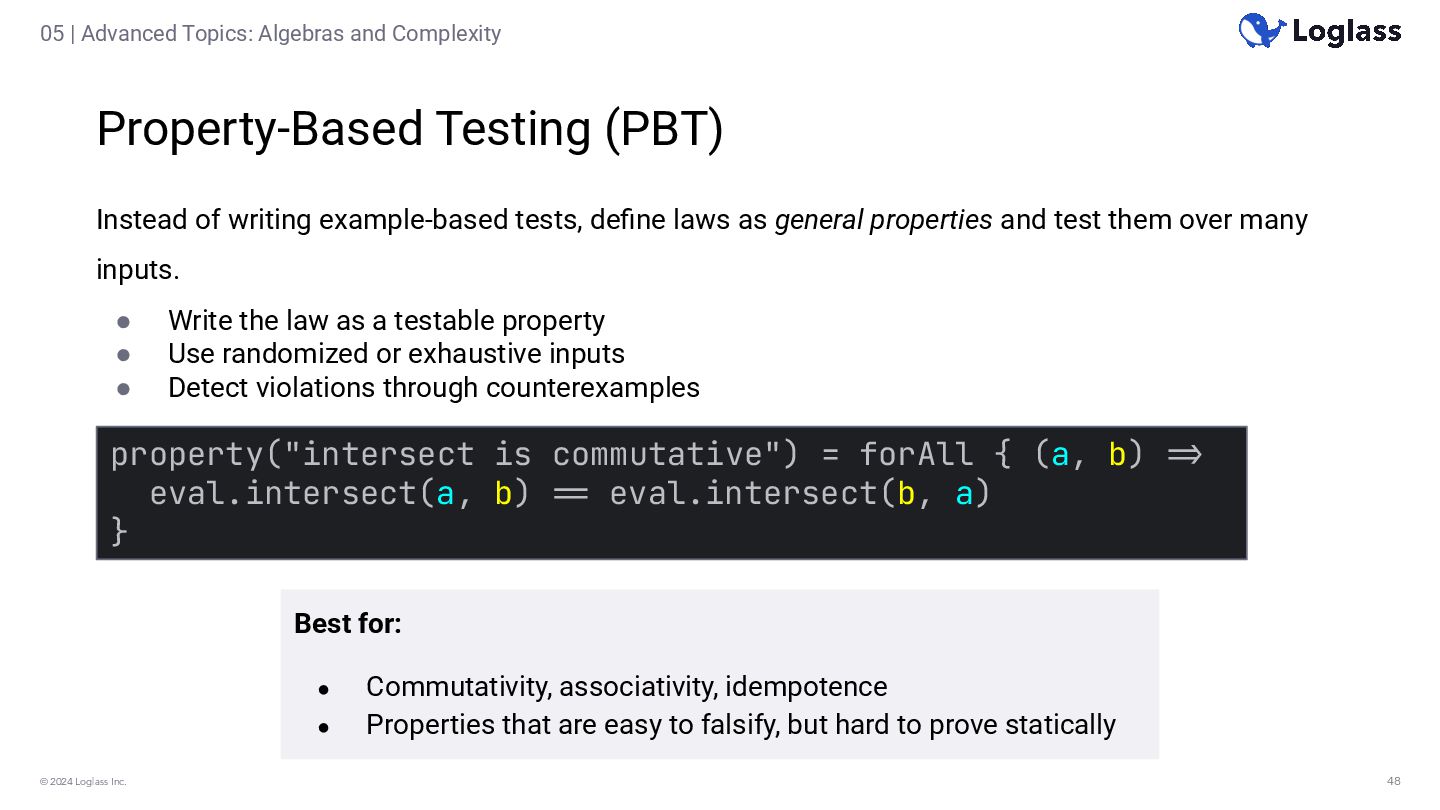Click the word "inputs." on the second paragraph line
The height and width of the screenshot is (810, 1440).
click(x=138, y=270)
